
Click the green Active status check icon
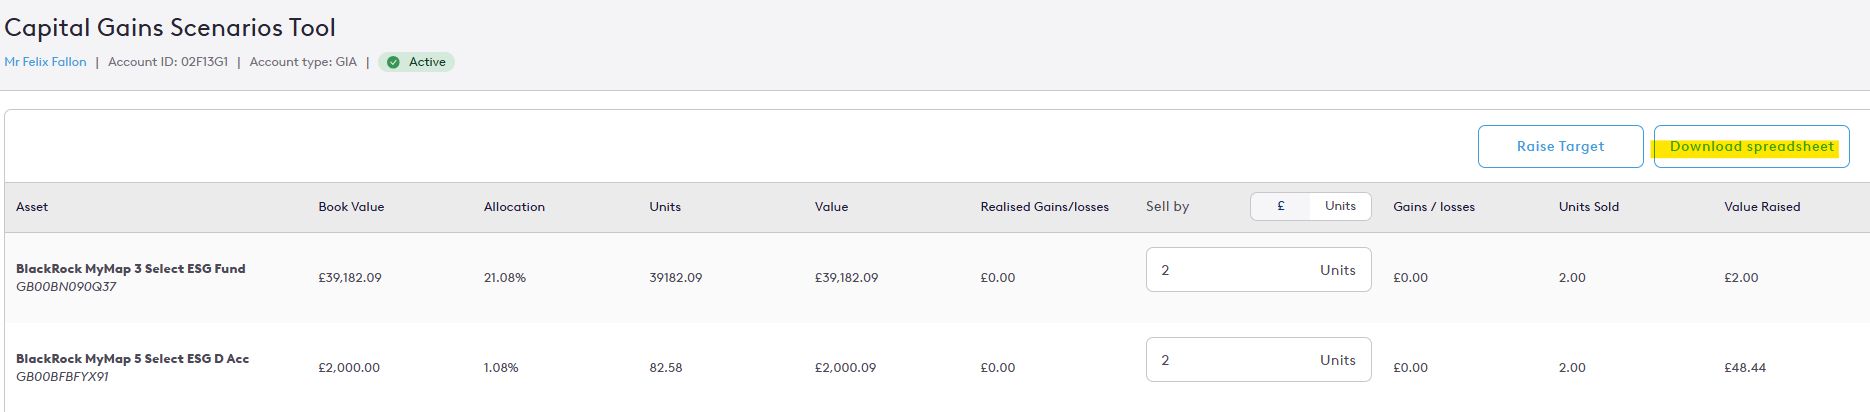tap(394, 62)
